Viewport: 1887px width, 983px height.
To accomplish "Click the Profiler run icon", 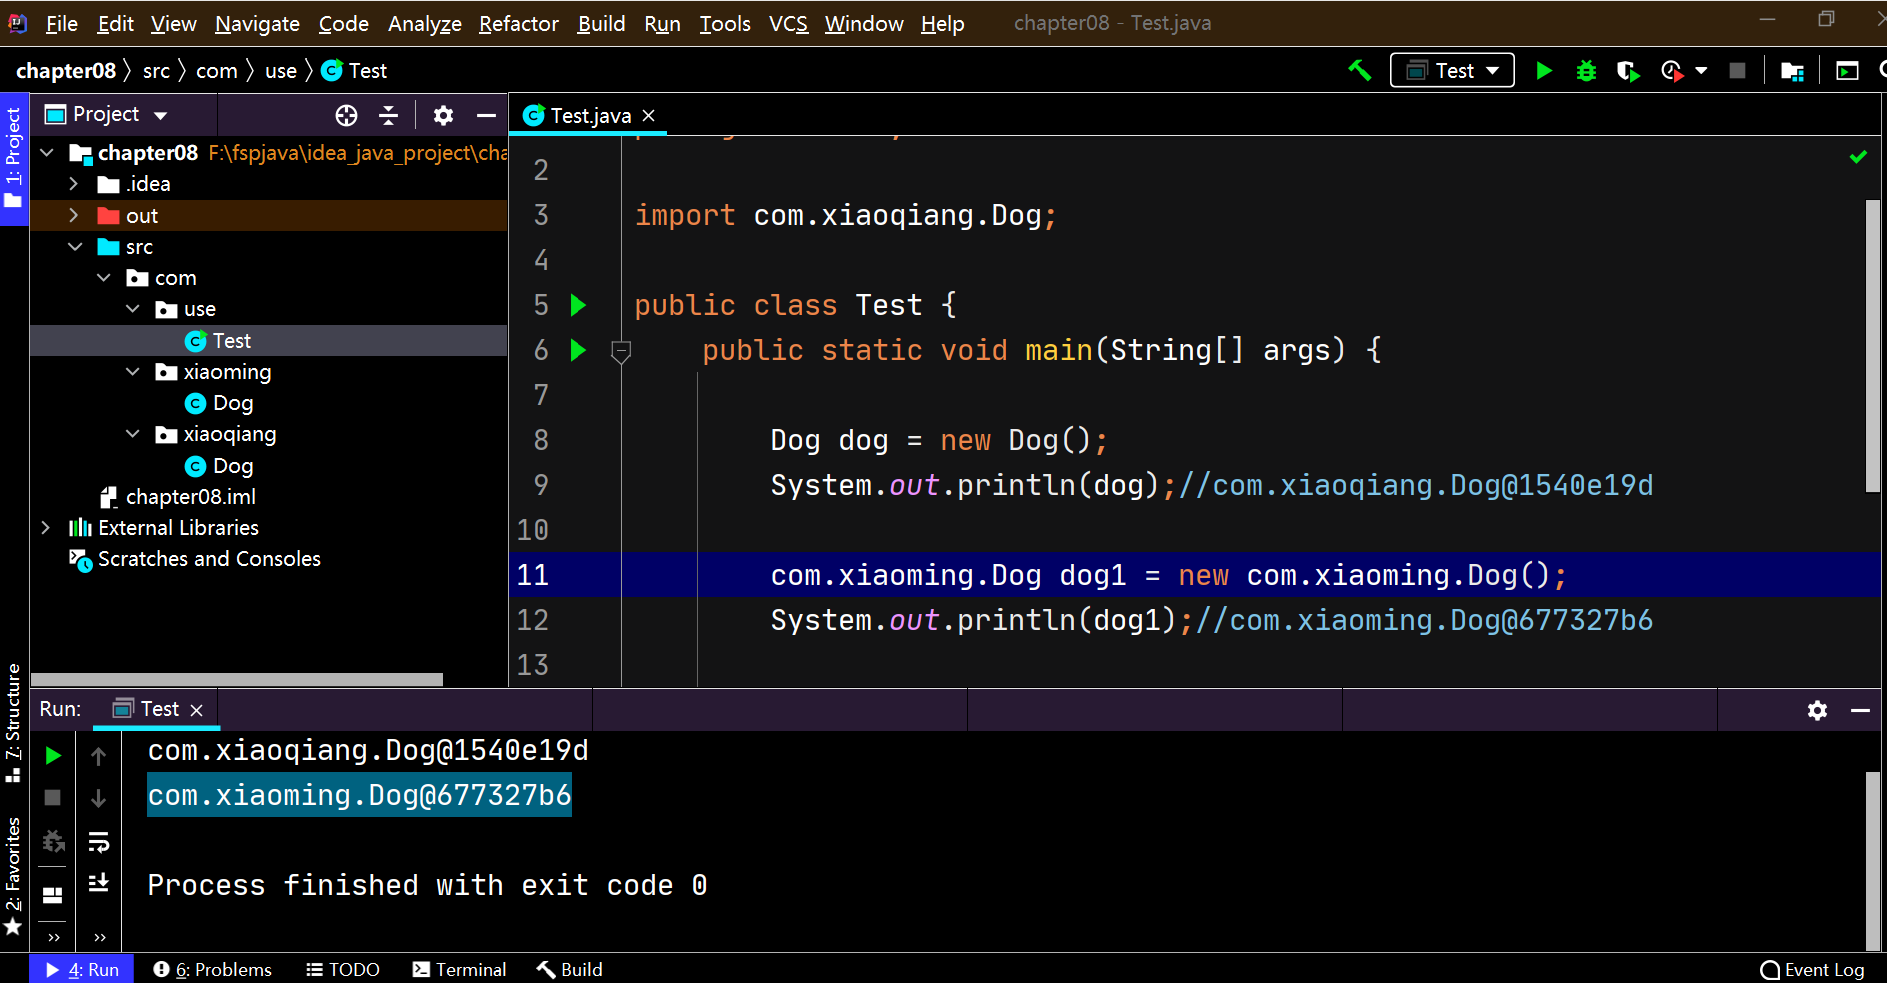I will [x=1671, y=71].
